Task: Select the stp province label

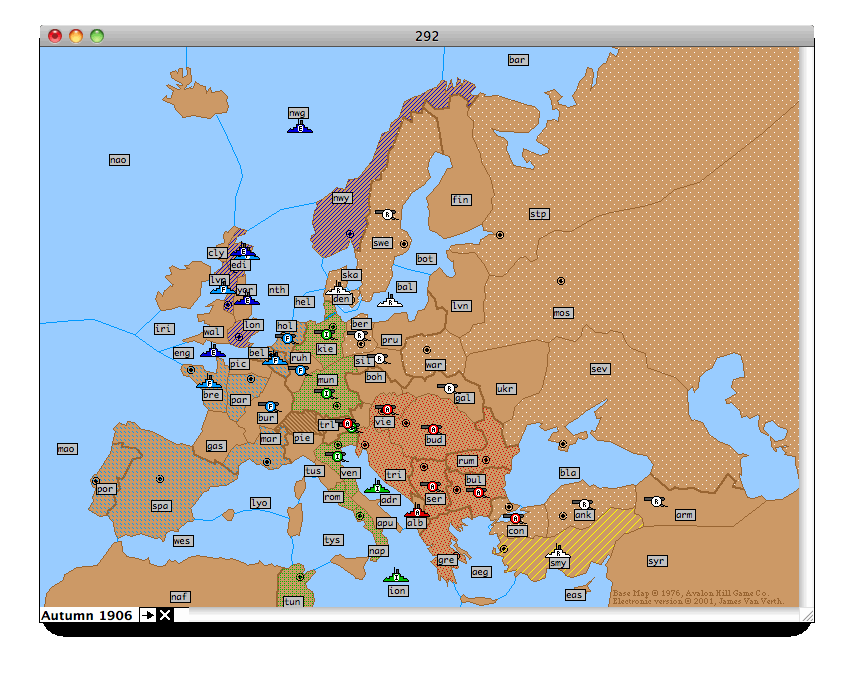Action: tap(539, 214)
